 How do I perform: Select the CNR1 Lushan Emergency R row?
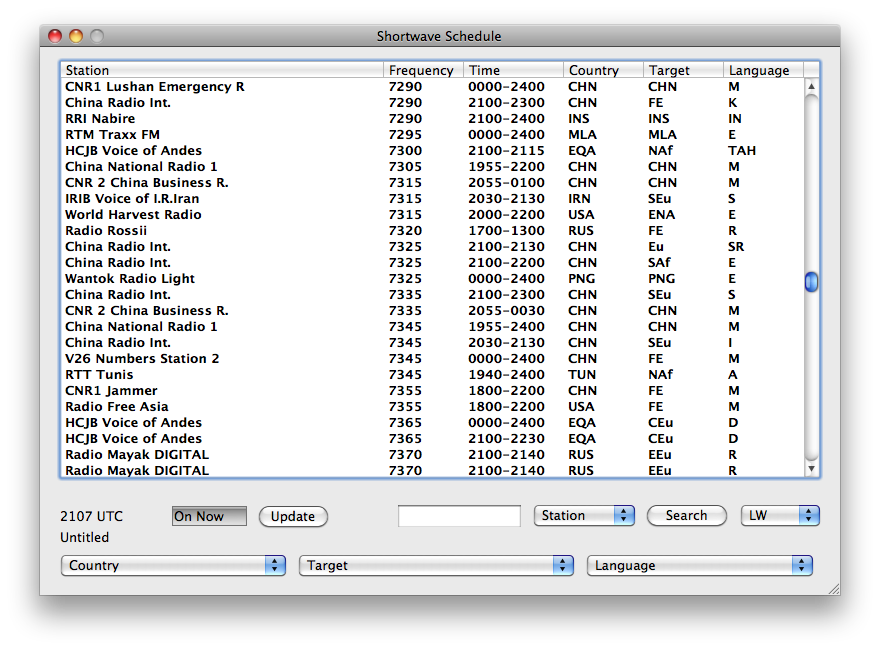tap(432, 86)
